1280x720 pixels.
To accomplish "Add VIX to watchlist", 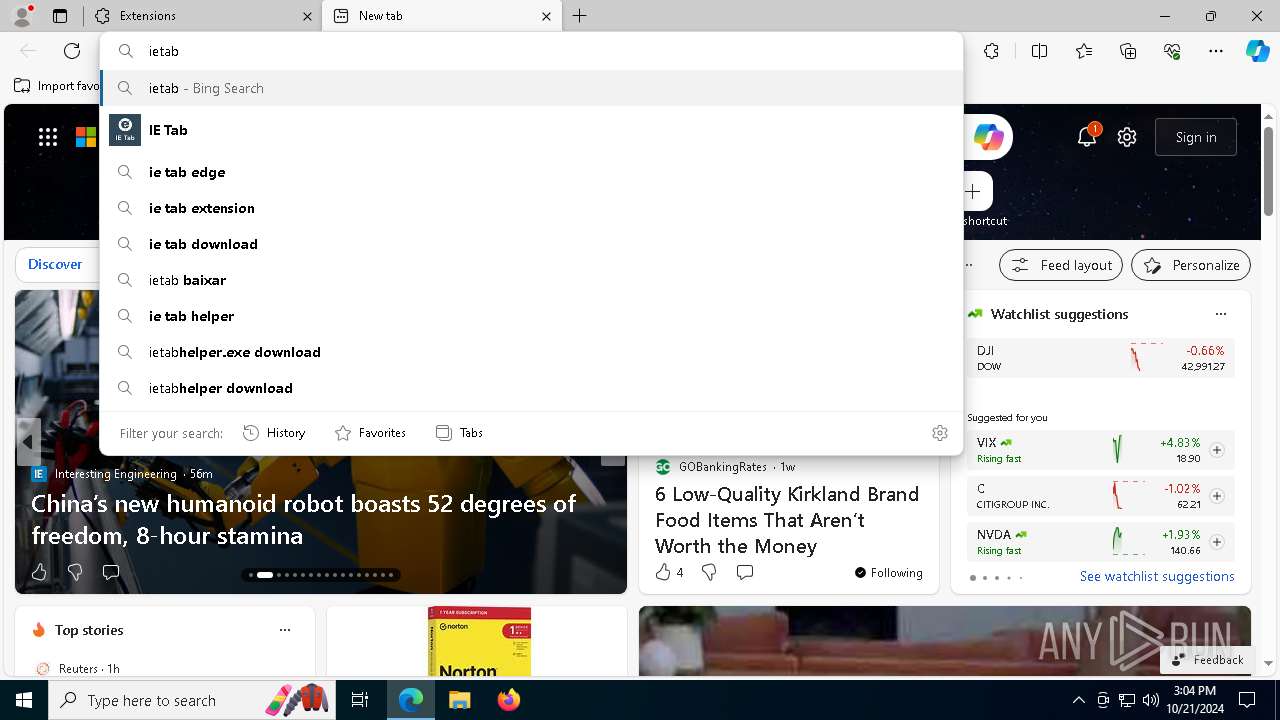I will 1216,450.
